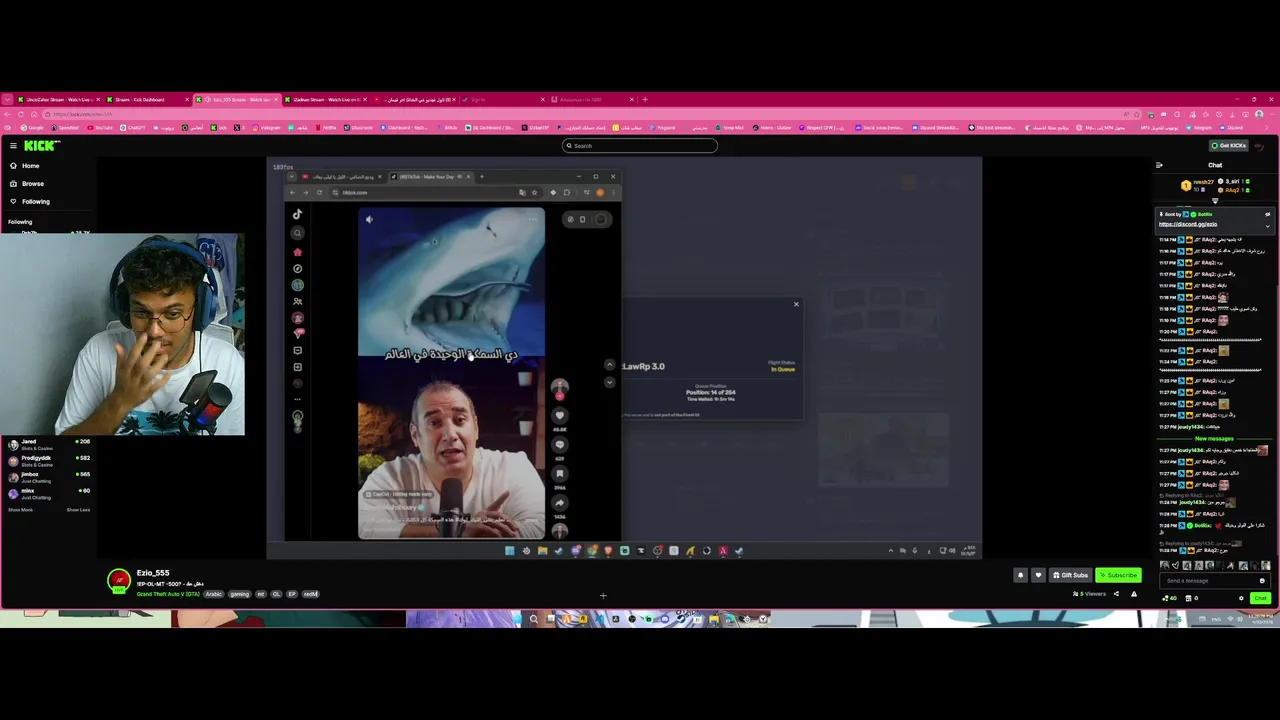Expand the pinned message chevron
The width and height of the screenshot is (1280, 720).
(x=1268, y=226)
